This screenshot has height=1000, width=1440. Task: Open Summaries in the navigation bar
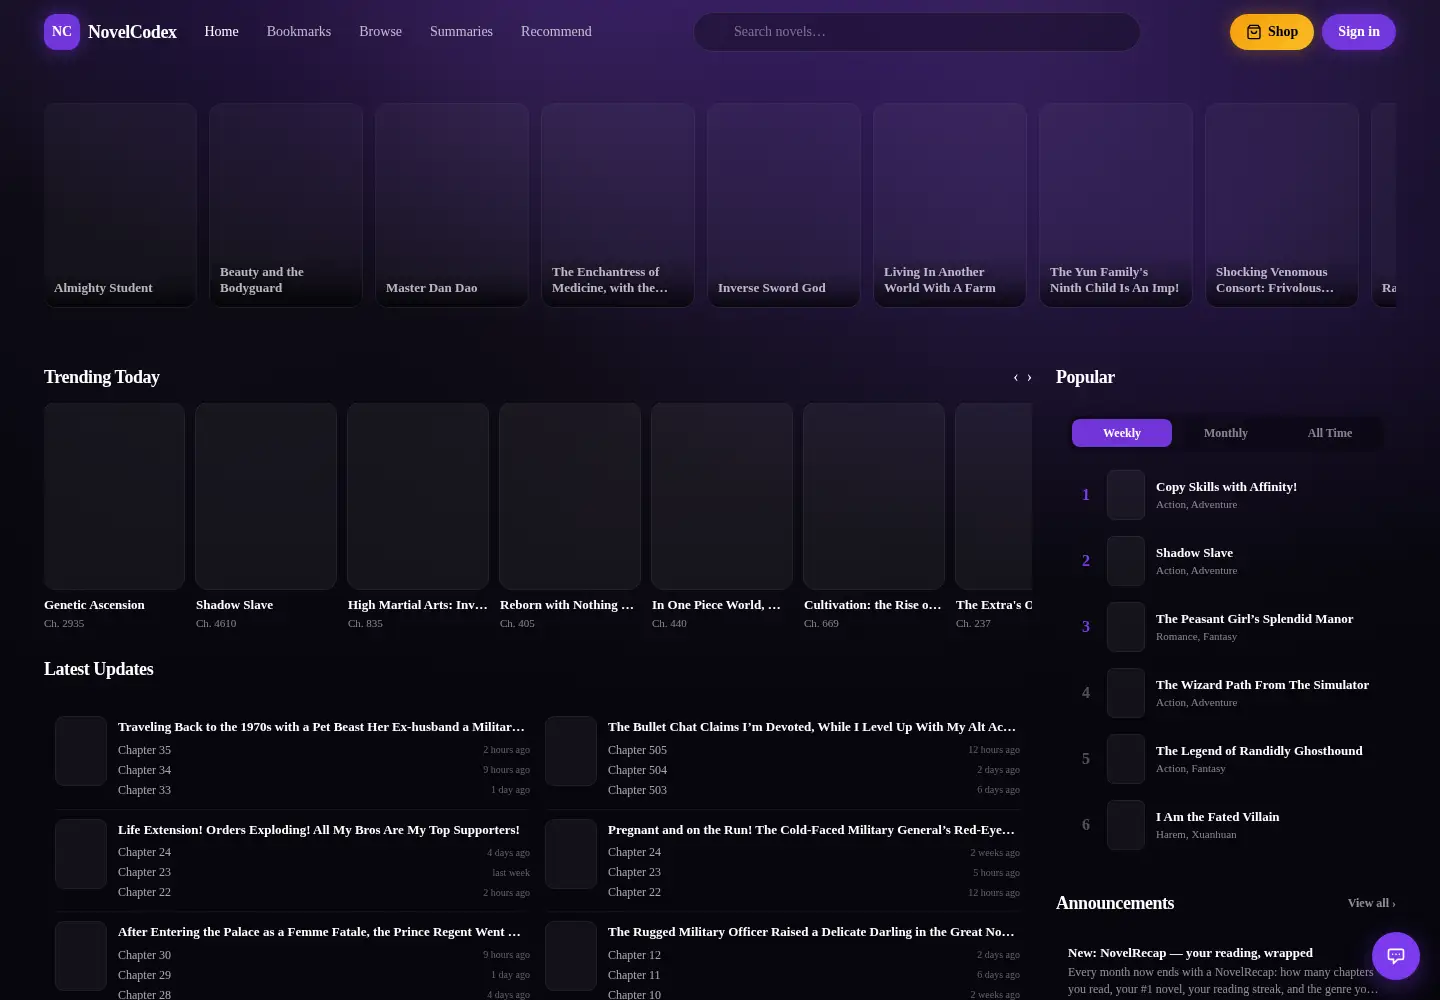(461, 32)
